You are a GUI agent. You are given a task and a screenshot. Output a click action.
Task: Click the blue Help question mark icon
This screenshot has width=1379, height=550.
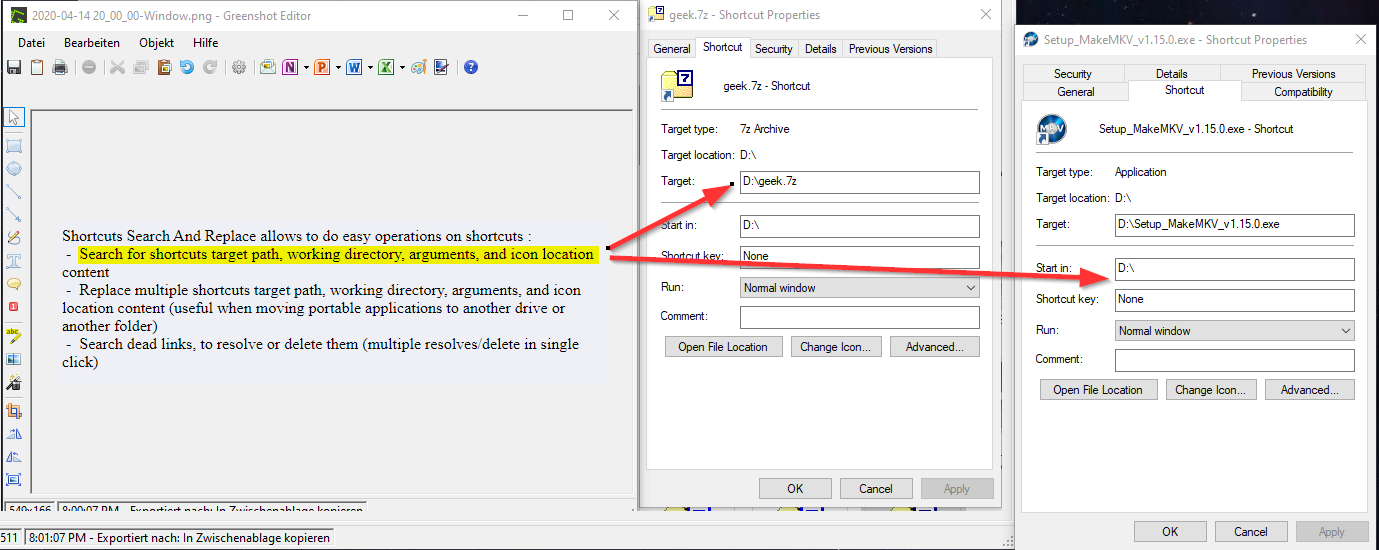(471, 67)
